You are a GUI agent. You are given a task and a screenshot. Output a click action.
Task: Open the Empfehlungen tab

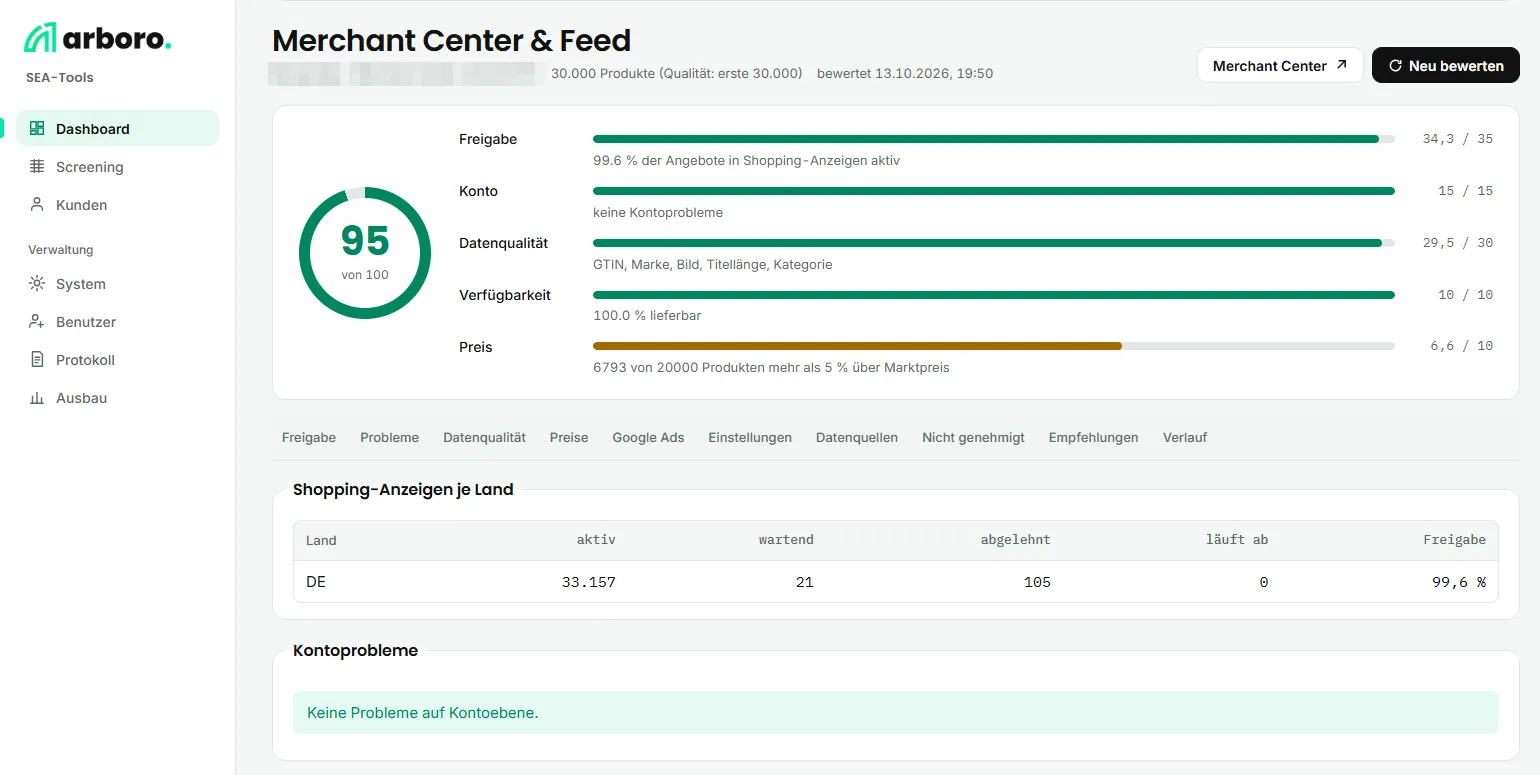tap(1093, 437)
